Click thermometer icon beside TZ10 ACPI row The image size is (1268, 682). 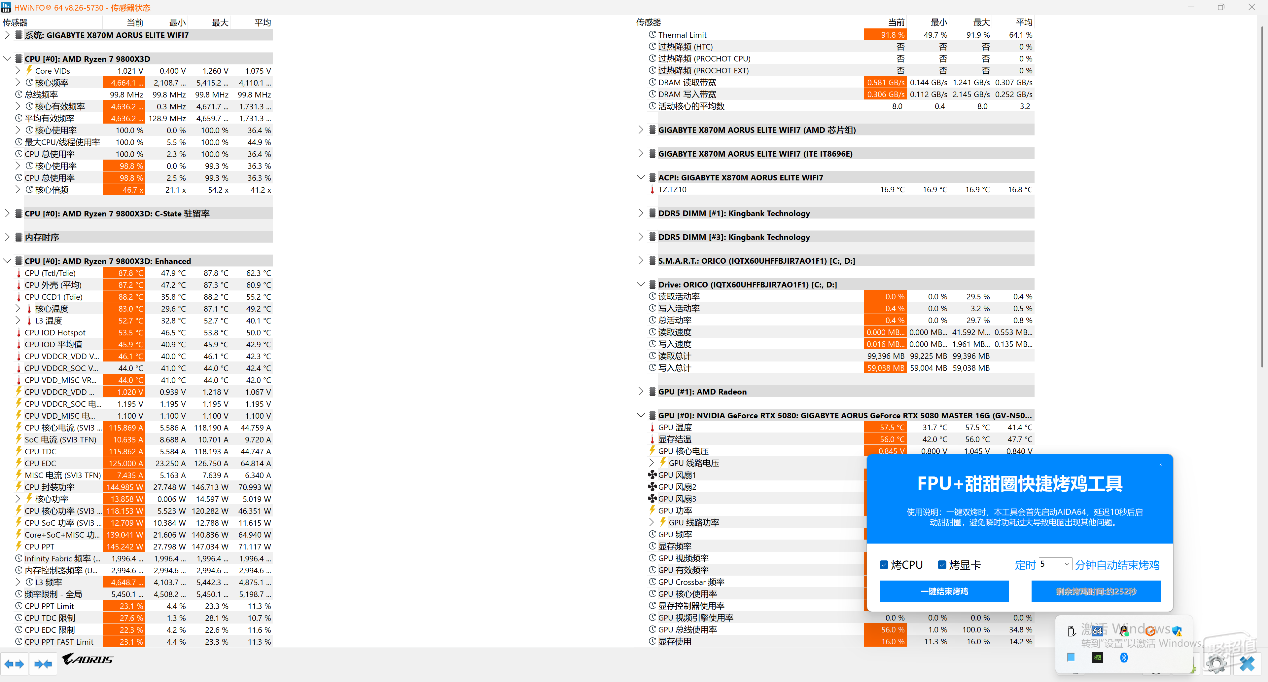[652, 189]
